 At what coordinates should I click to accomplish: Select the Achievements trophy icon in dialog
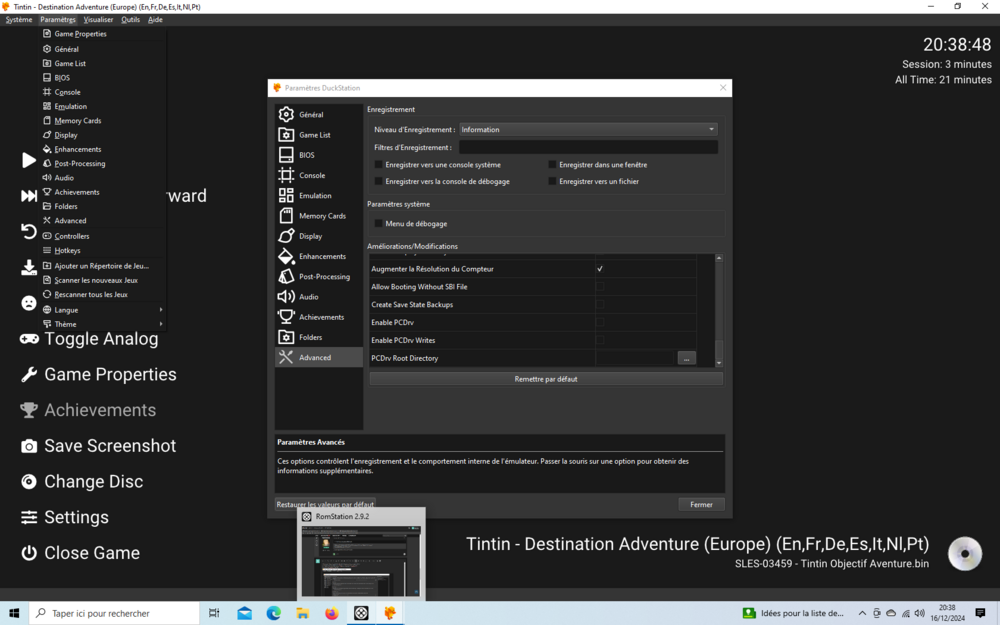pyautogui.click(x=286, y=317)
